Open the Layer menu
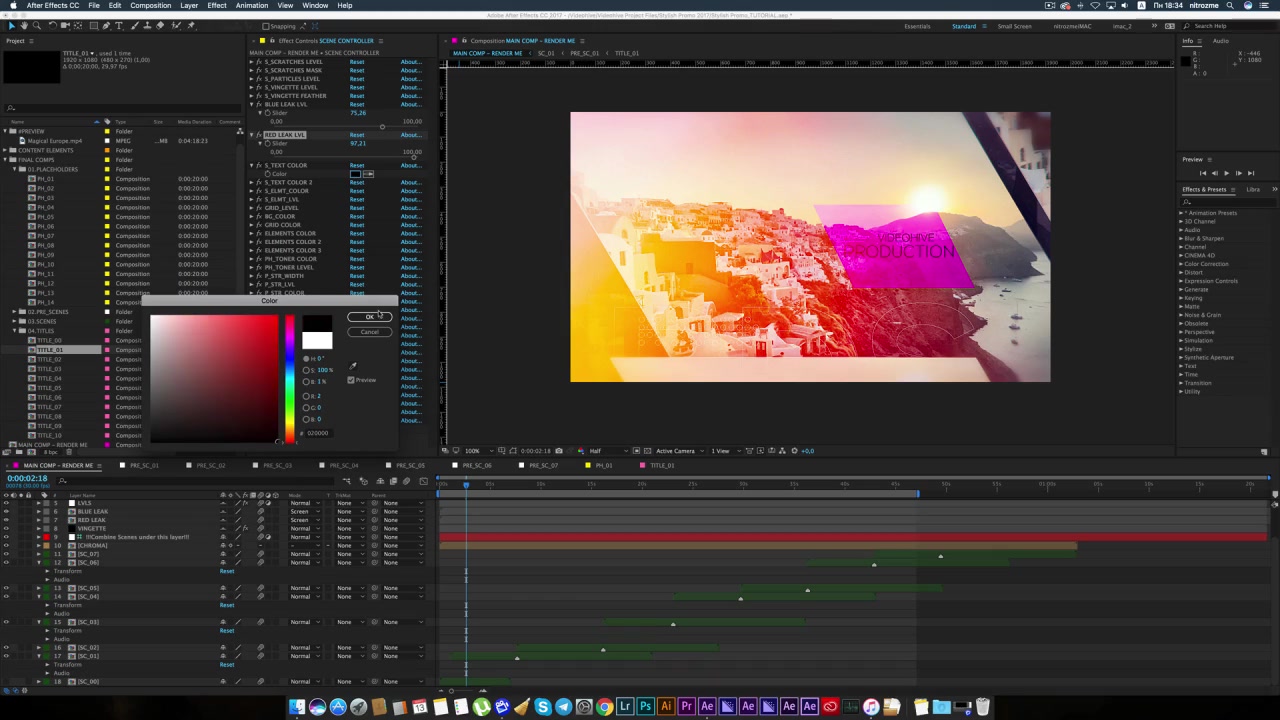This screenshot has width=1280, height=720. pyautogui.click(x=189, y=6)
